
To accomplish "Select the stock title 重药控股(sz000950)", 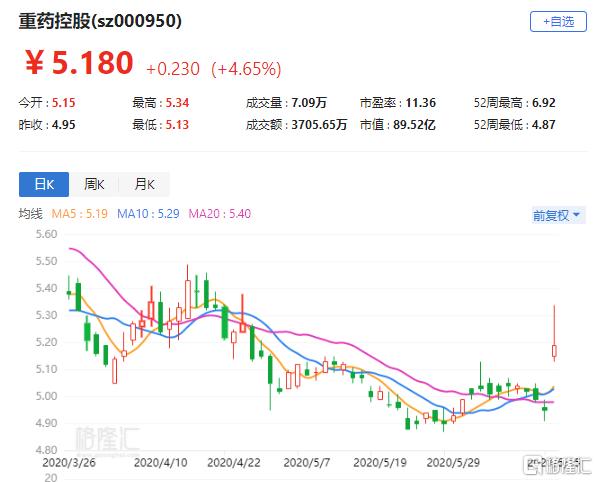I will (100, 21).
